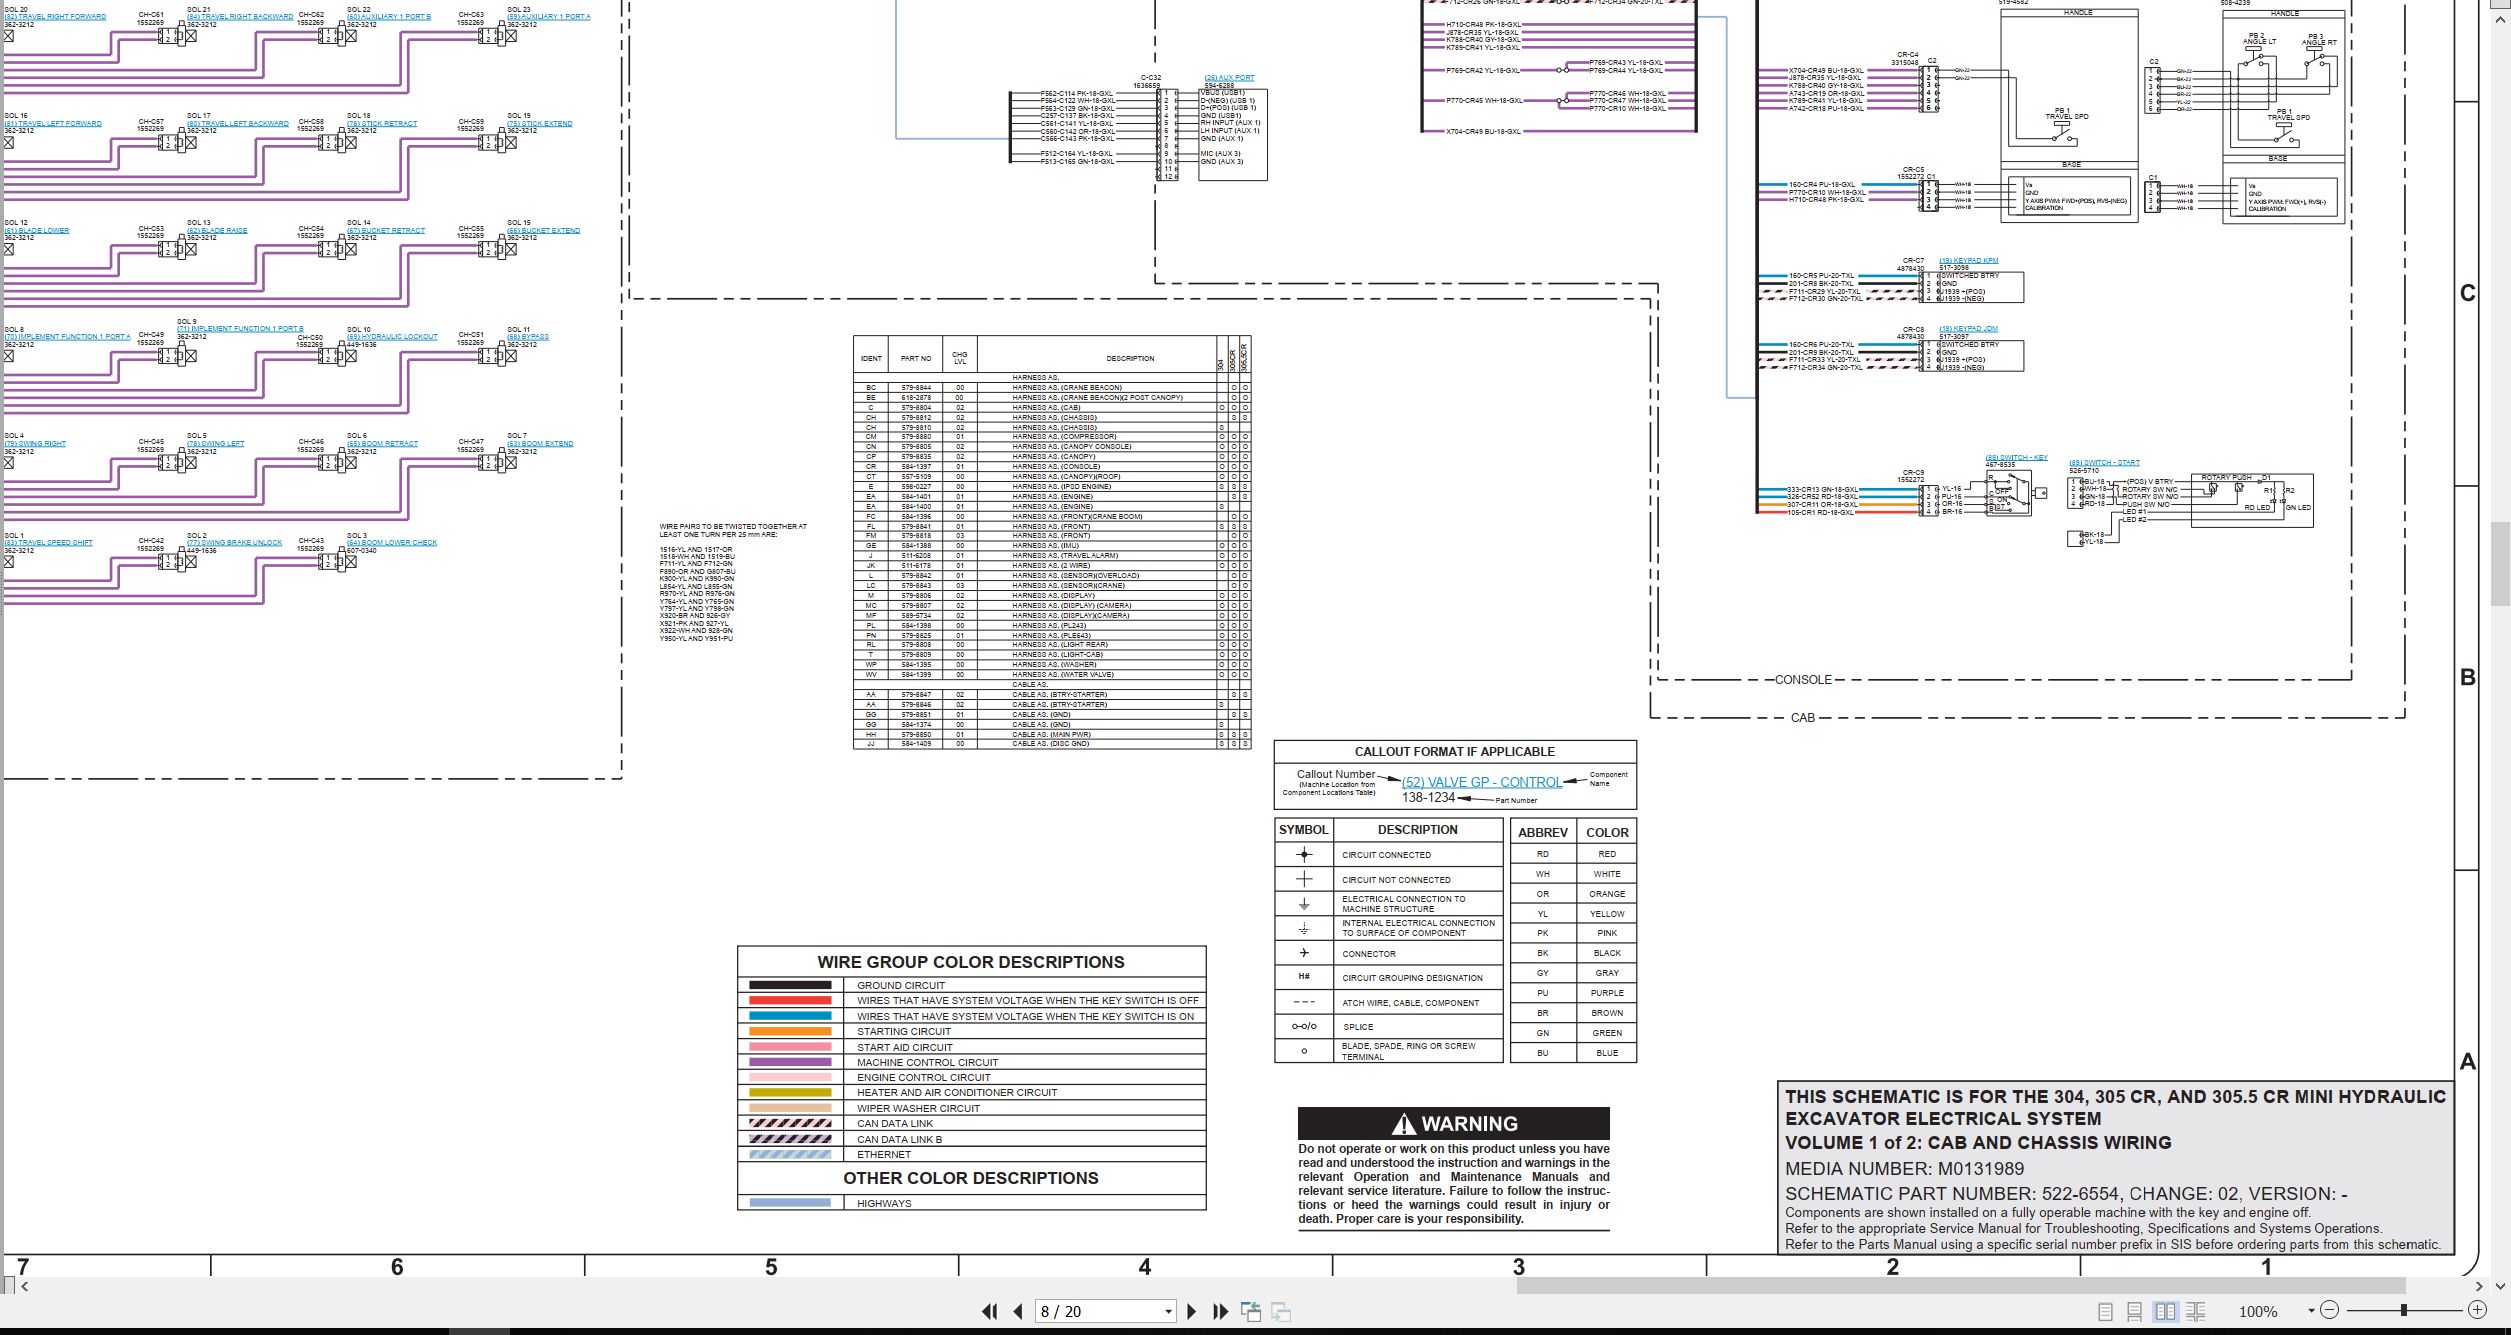The height and width of the screenshot is (1335, 2511).
Task: Open the (79) SWING RIGHT link
Action: tap(35, 444)
